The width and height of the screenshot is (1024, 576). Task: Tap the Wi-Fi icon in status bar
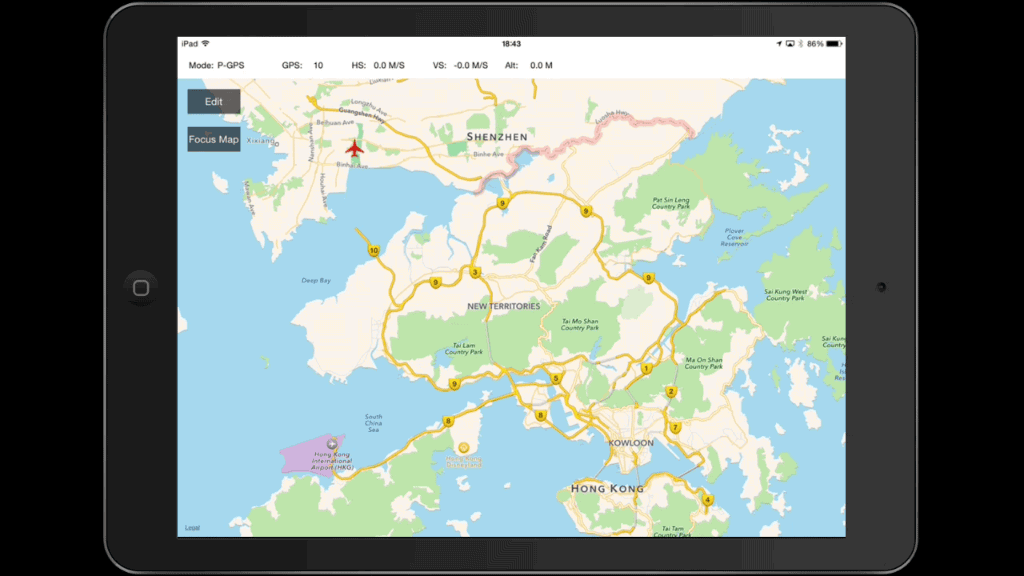pos(205,44)
